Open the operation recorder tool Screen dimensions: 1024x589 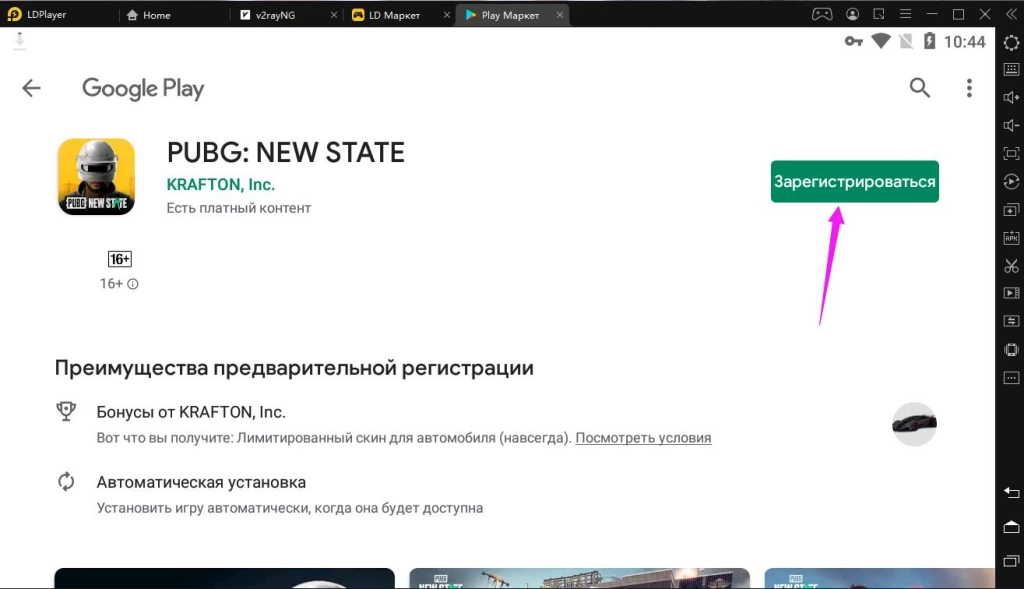coord(1011,181)
